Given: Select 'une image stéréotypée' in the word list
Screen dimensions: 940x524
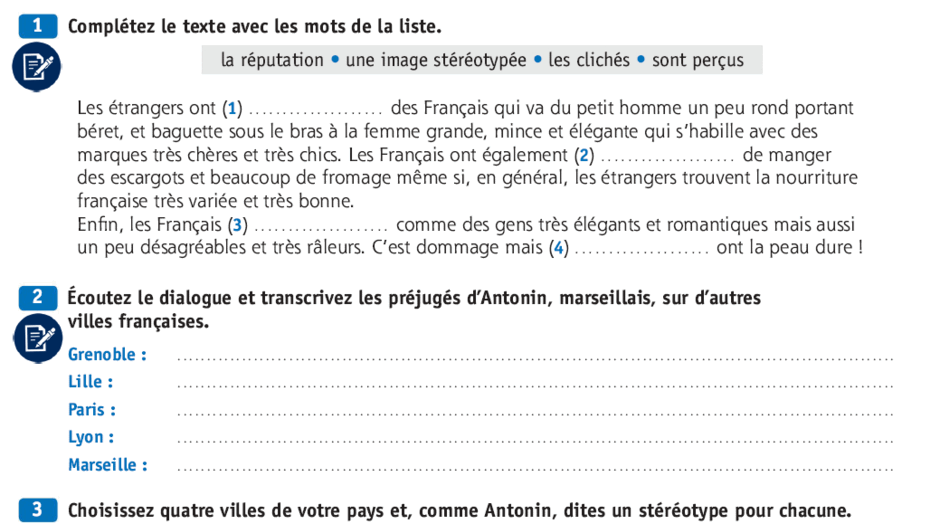Looking at the screenshot, I should pyautogui.click(x=436, y=60).
